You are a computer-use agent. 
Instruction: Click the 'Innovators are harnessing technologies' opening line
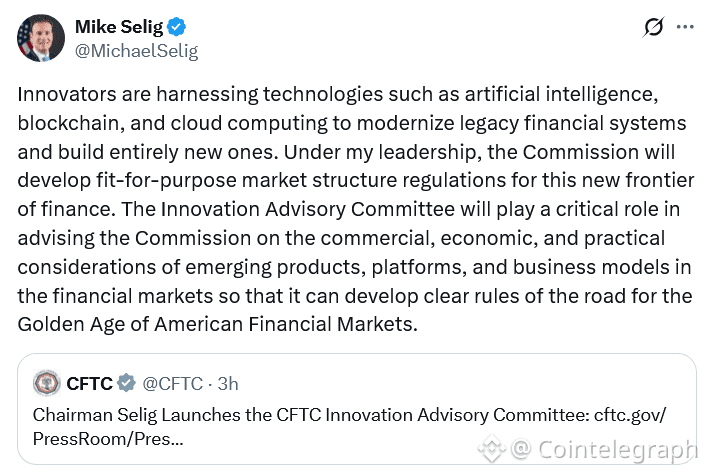click(168, 97)
